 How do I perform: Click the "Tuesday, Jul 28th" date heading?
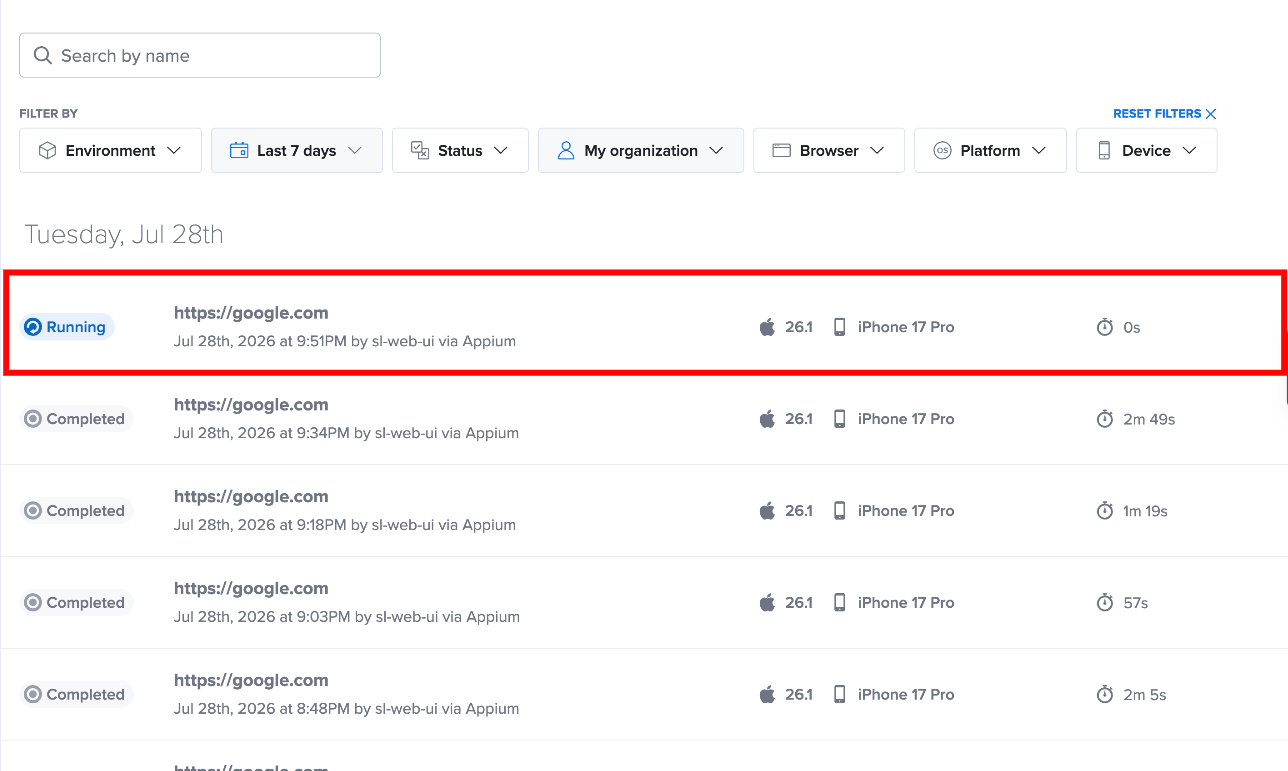124,235
